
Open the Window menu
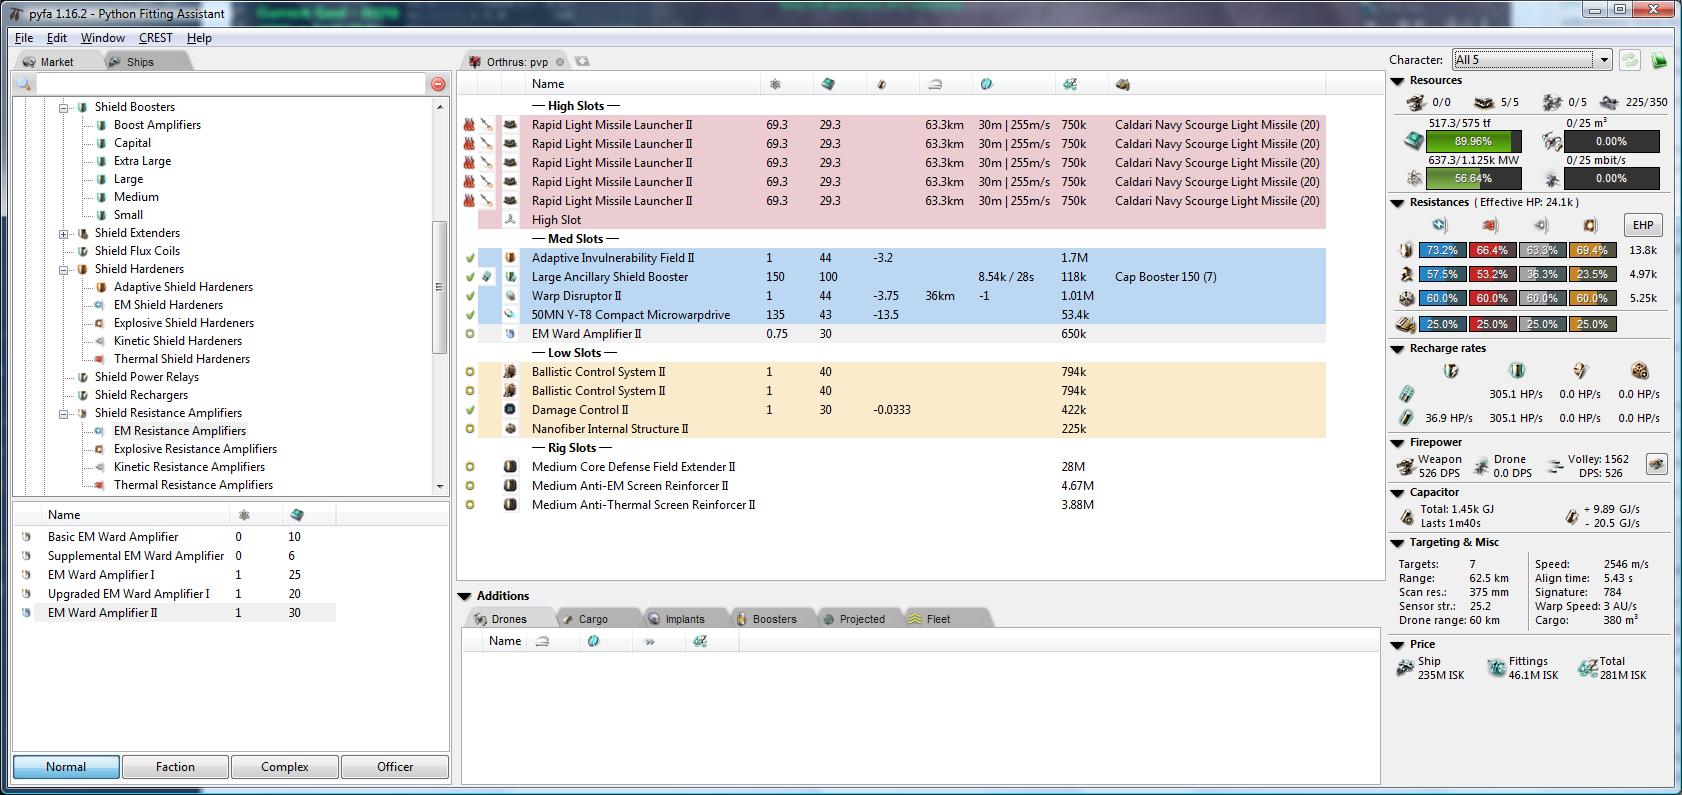[x=103, y=38]
